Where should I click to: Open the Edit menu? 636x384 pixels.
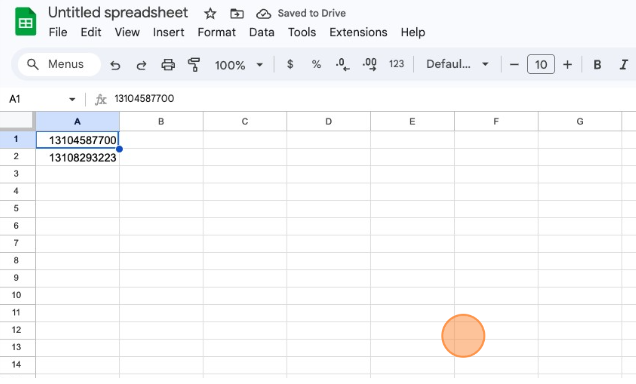click(91, 32)
